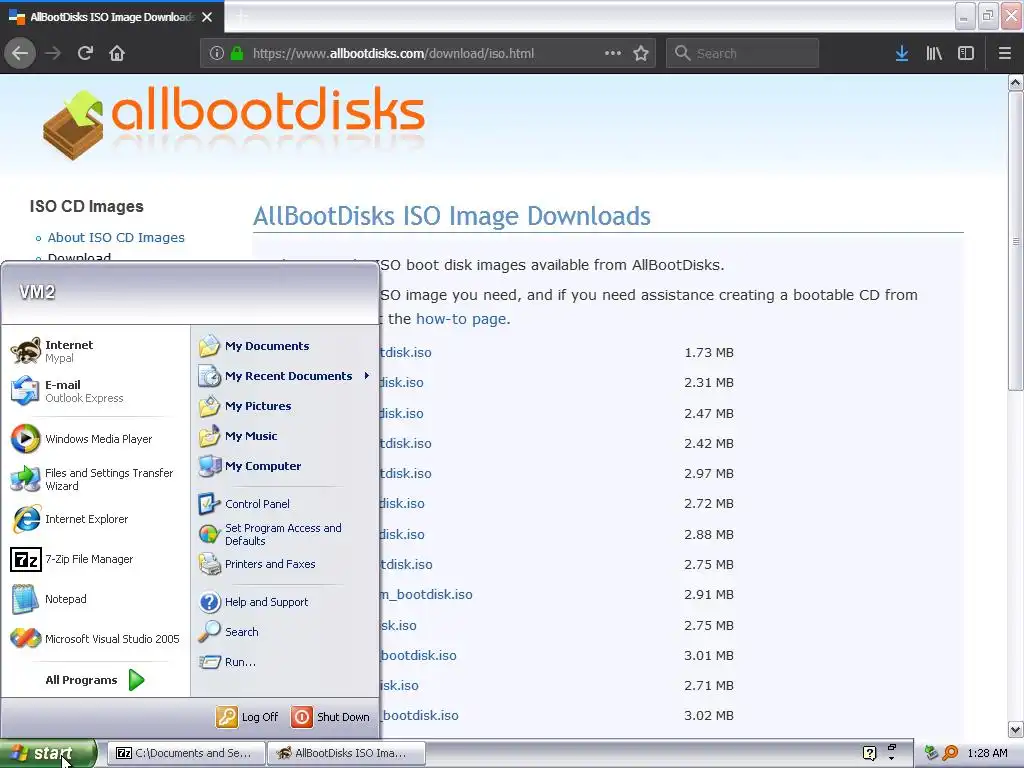Click the 2.31 MB size text
Image resolution: width=1024 pixels, height=768 pixels.
point(709,383)
